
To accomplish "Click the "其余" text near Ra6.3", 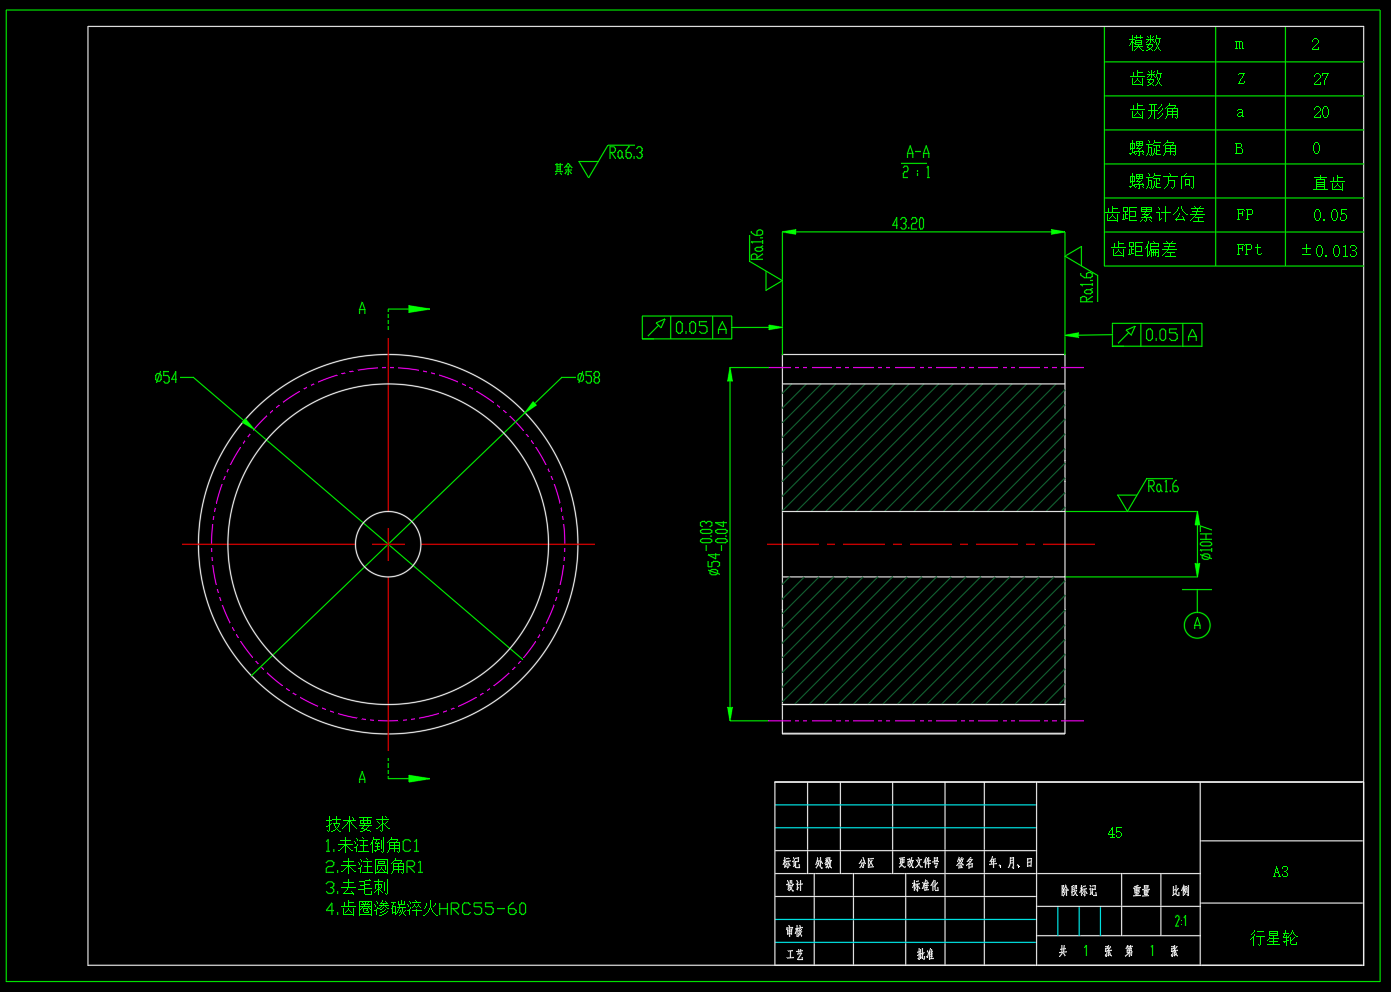I will pyautogui.click(x=564, y=170).
